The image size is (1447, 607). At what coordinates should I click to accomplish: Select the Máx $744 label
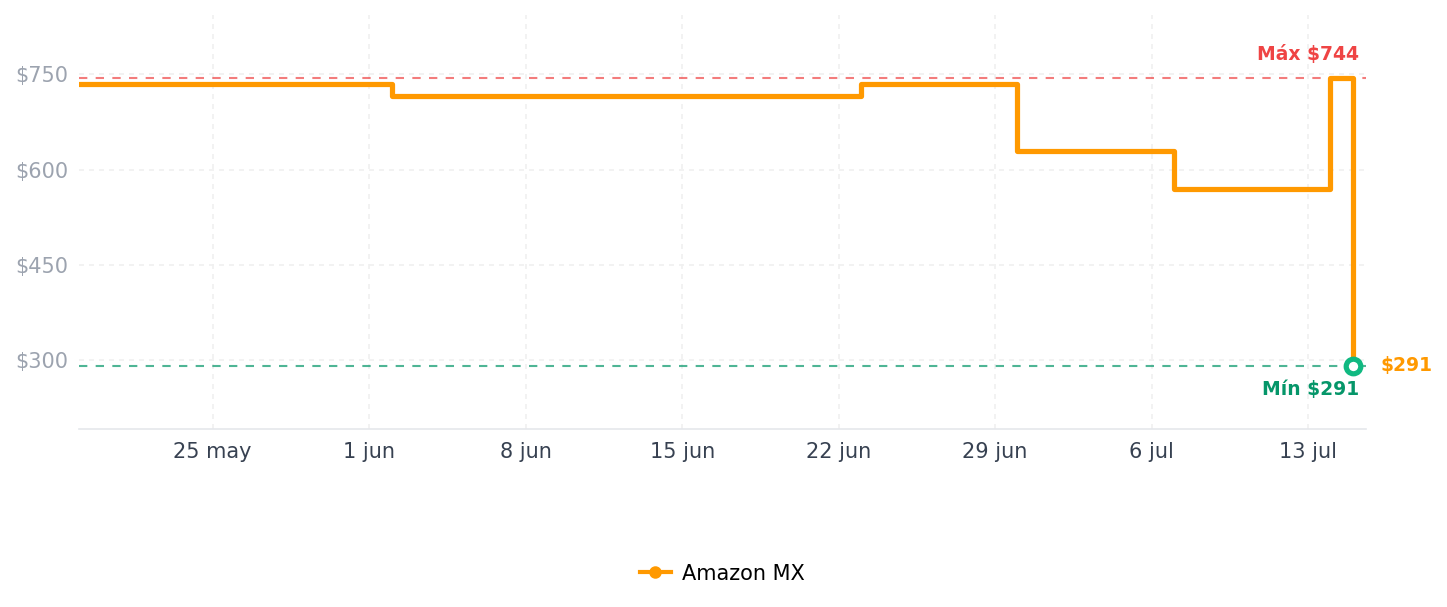(1307, 54)
